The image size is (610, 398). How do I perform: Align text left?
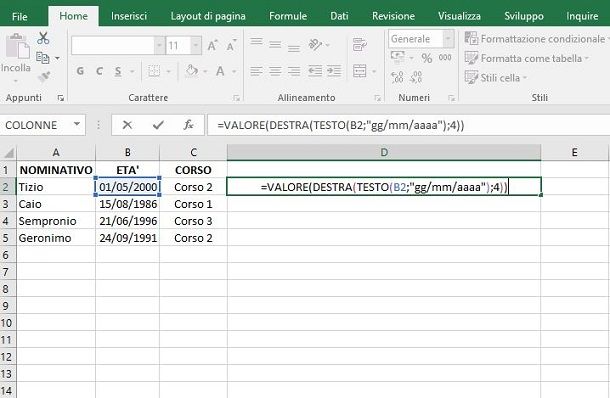[x=256, y=71]
